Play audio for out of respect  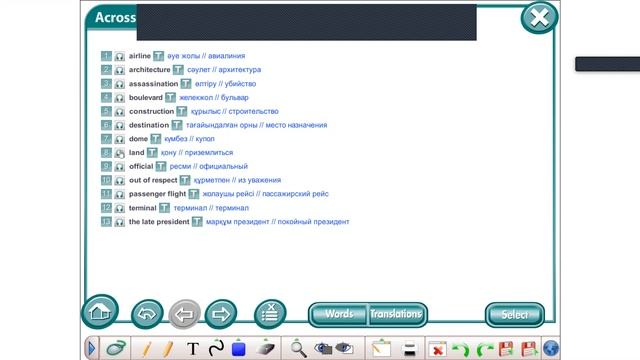tap(119, 181)
